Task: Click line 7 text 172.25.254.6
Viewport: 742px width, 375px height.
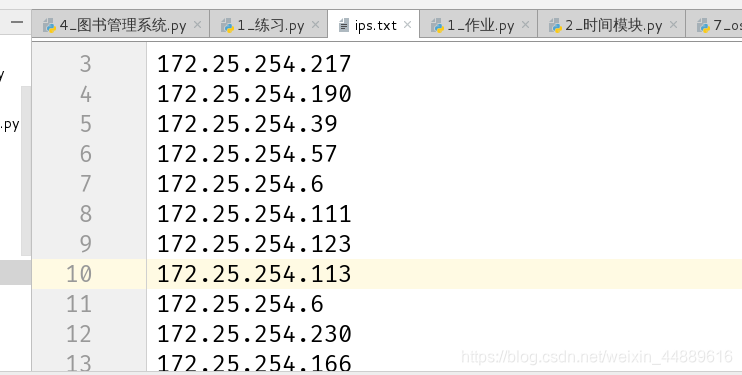Action: (x=240, y=184)
